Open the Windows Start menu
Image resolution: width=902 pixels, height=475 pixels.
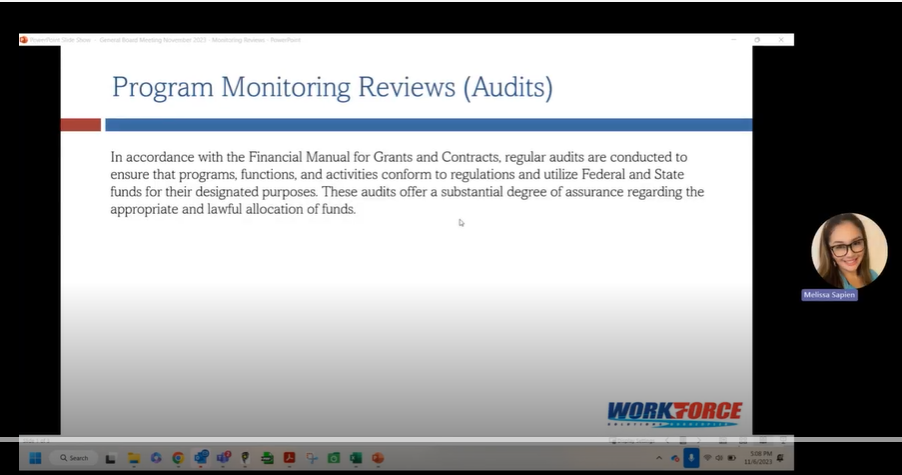(x=35, y=458)
